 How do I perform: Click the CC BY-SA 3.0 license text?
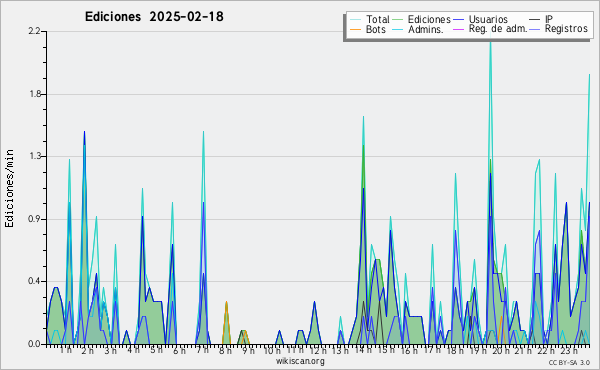(569, 362)
